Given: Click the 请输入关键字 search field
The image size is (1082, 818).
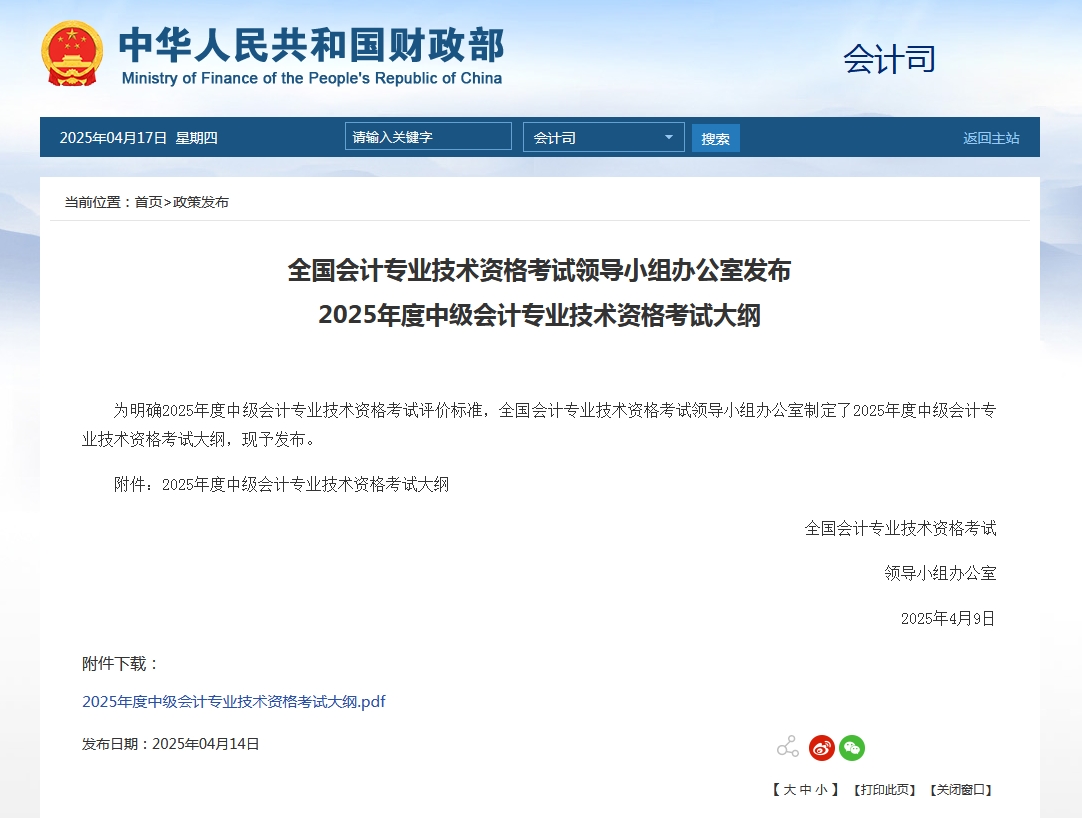Looking at the screenshot, I should click(429, 137).
